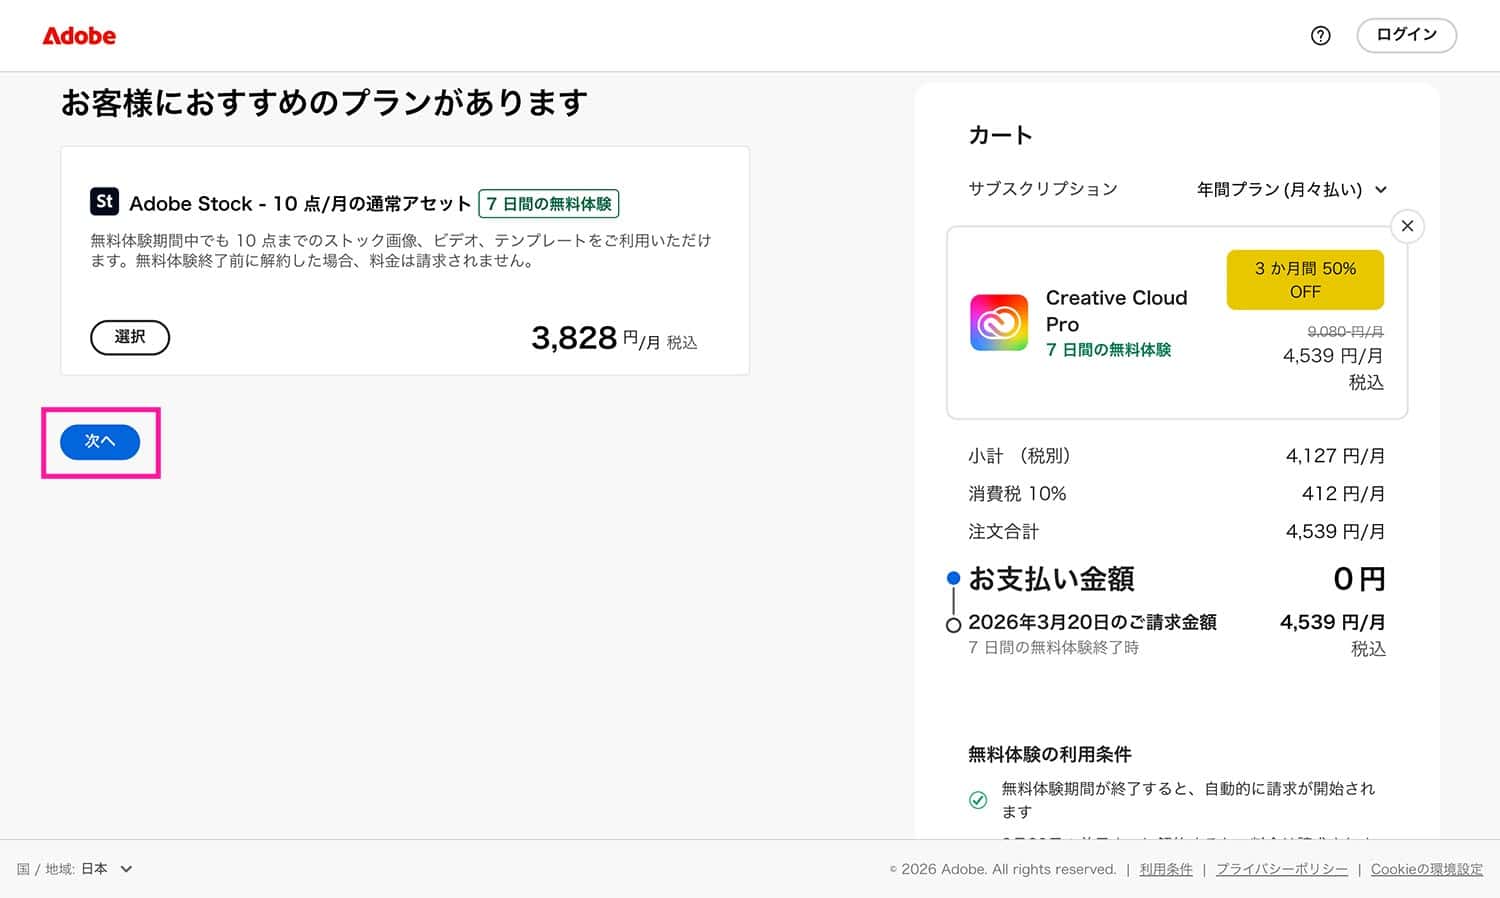Click the "7 日間の無料体験" label under Creative Cloud Pro
This screenshot has height=898, width=1500.
(1107, 350)
